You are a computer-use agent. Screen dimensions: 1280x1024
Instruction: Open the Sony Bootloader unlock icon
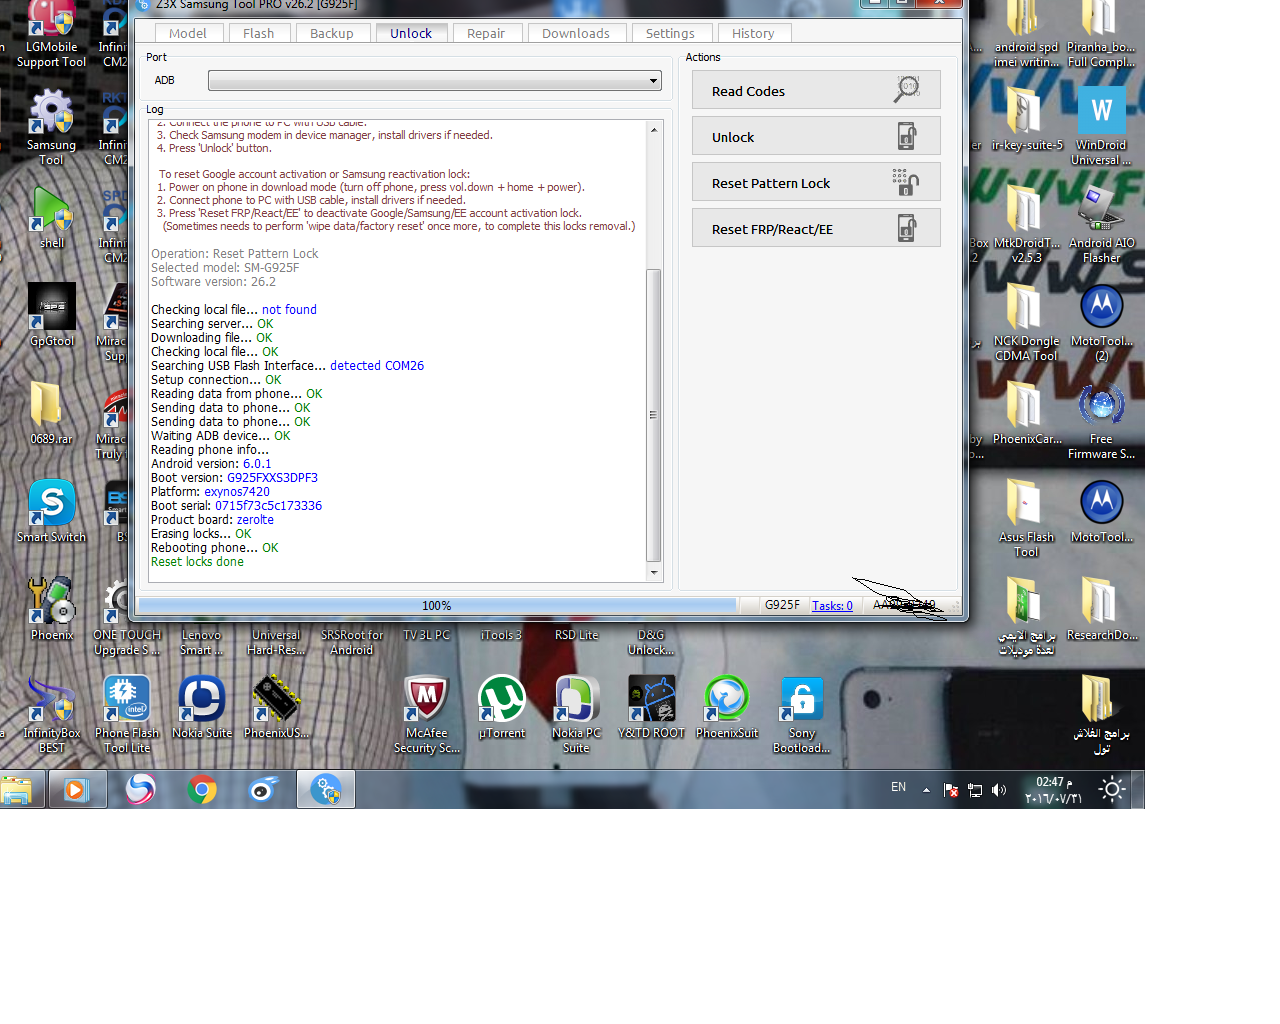pyautogui.click(x=802, y=714)
